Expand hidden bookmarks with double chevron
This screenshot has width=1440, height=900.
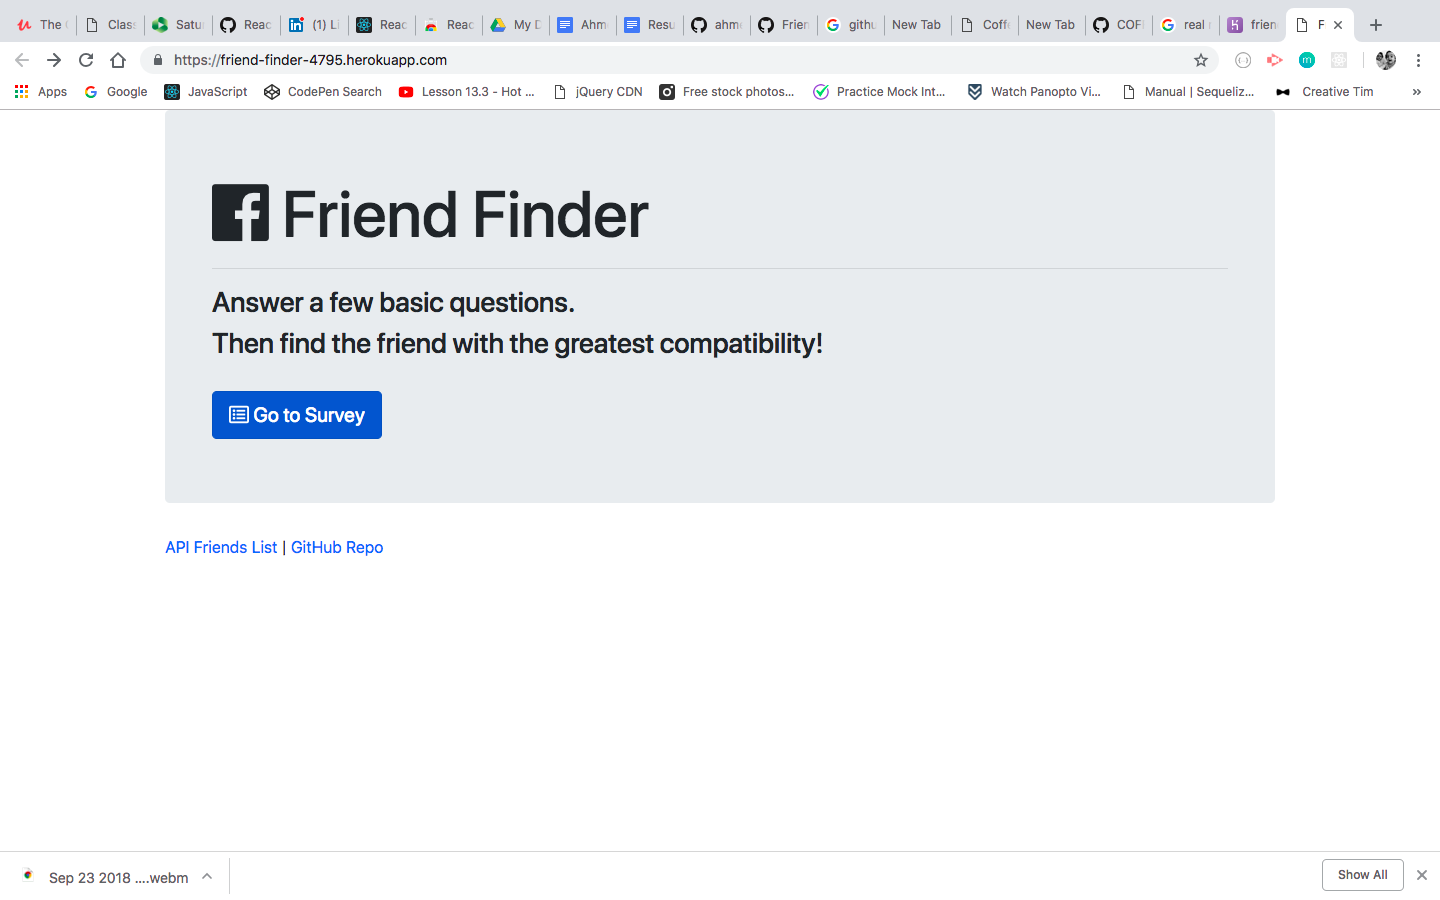tap(1416, 92)
